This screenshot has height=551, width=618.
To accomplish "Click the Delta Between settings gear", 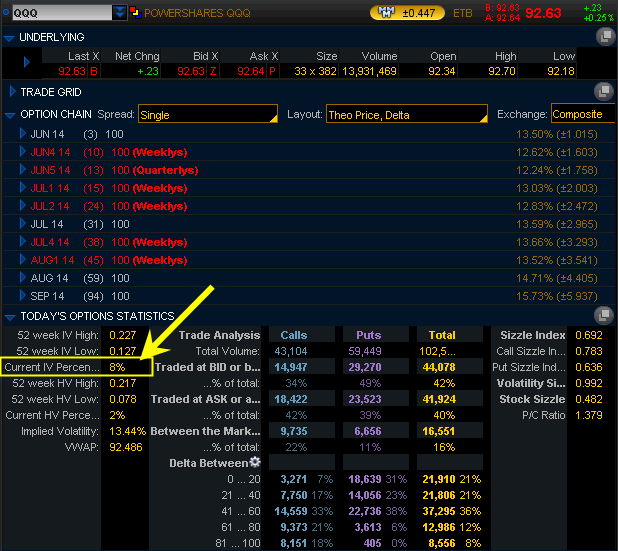I will click(254, 462).
